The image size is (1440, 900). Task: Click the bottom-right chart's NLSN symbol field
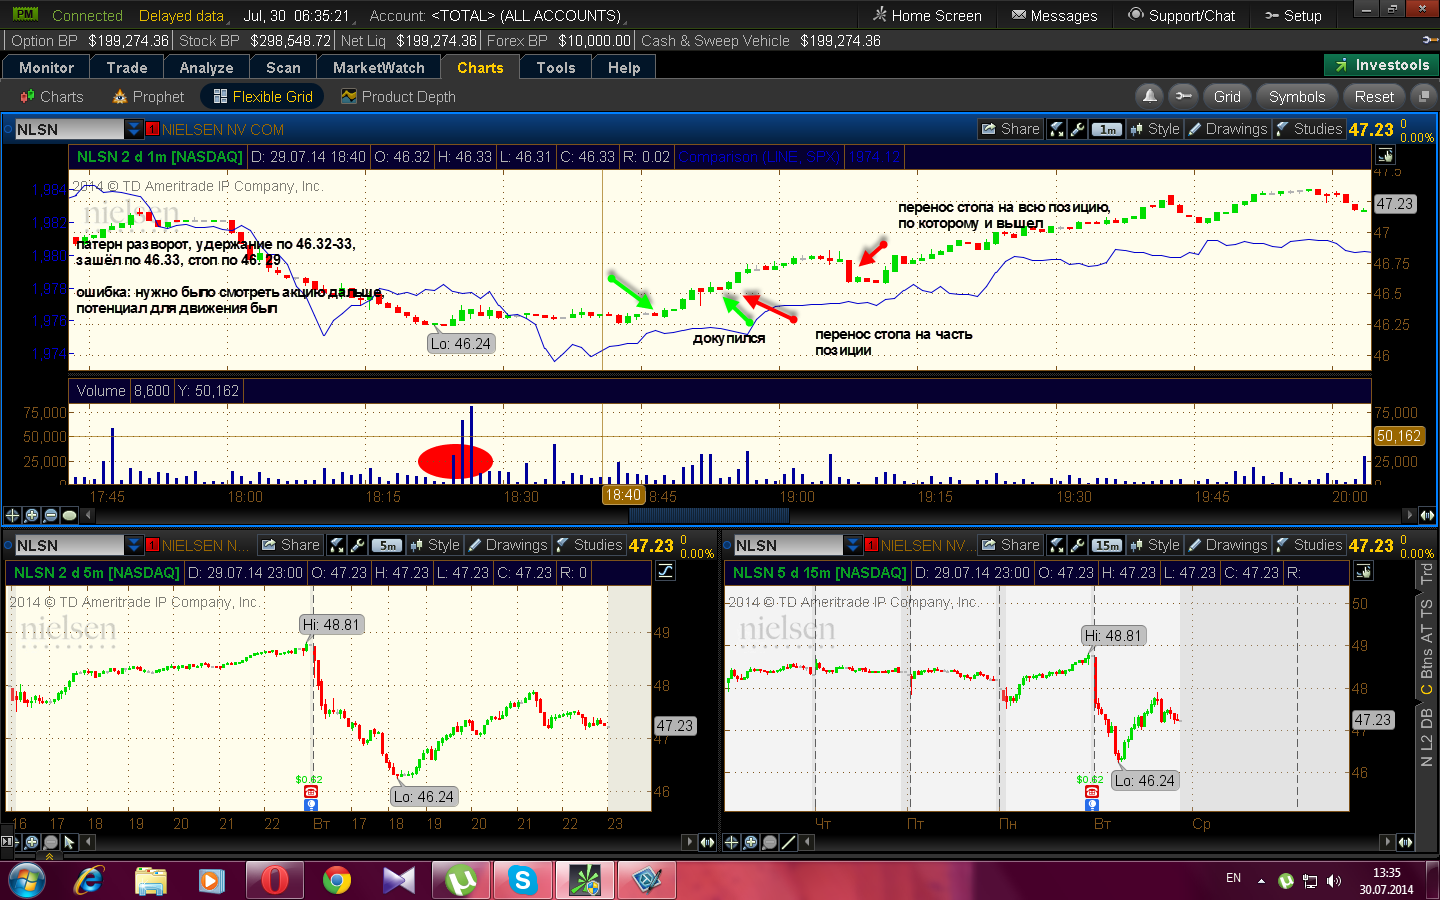click(x=789, y=545)
